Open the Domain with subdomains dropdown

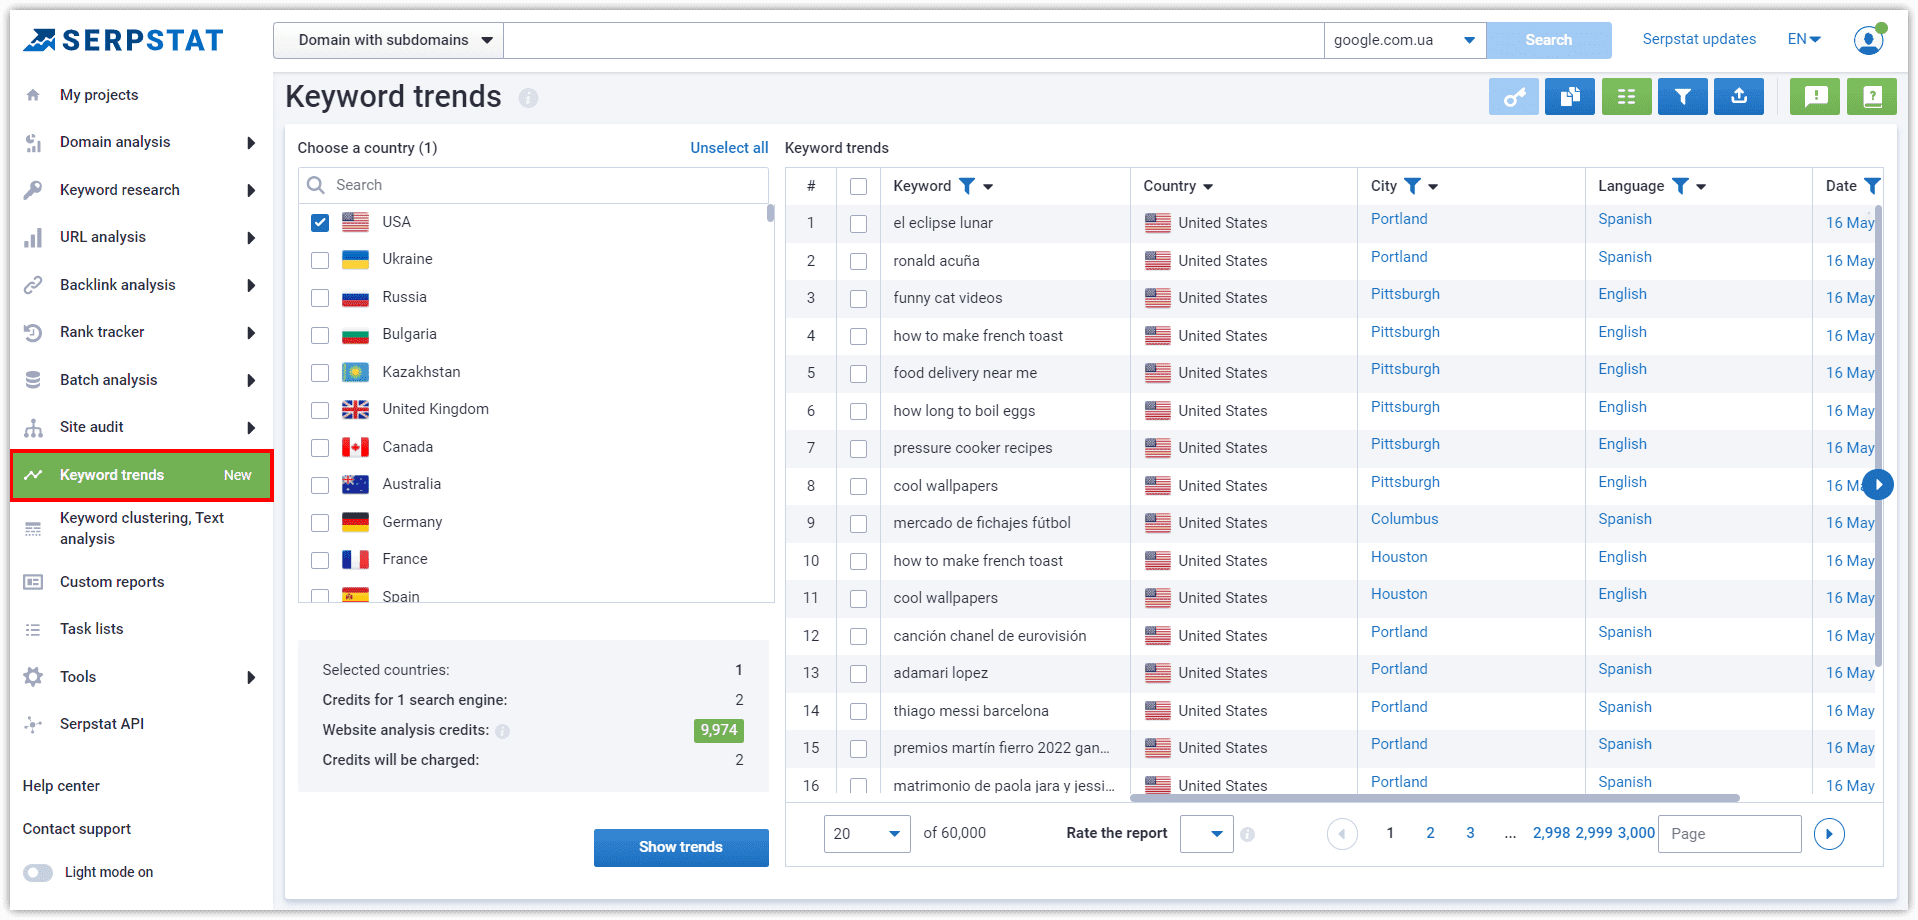tap(389, 40)
